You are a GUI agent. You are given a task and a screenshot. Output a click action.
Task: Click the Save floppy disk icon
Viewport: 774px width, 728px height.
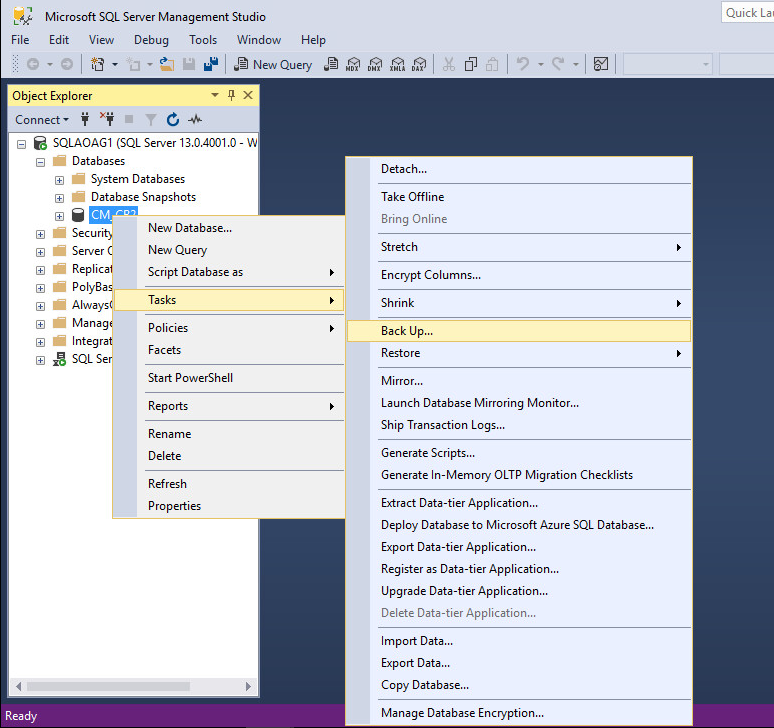(189, 64)
